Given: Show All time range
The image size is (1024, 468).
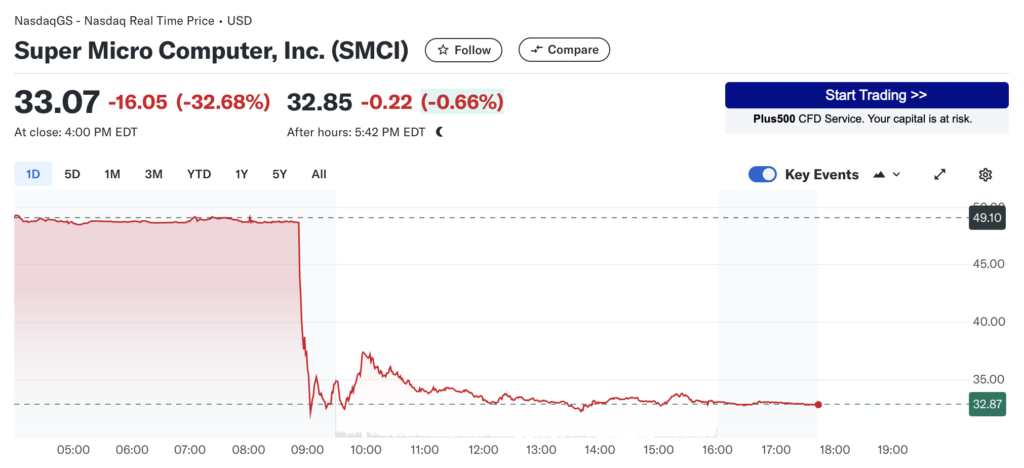Looking at the screenshot, I should tap(319, 174).
